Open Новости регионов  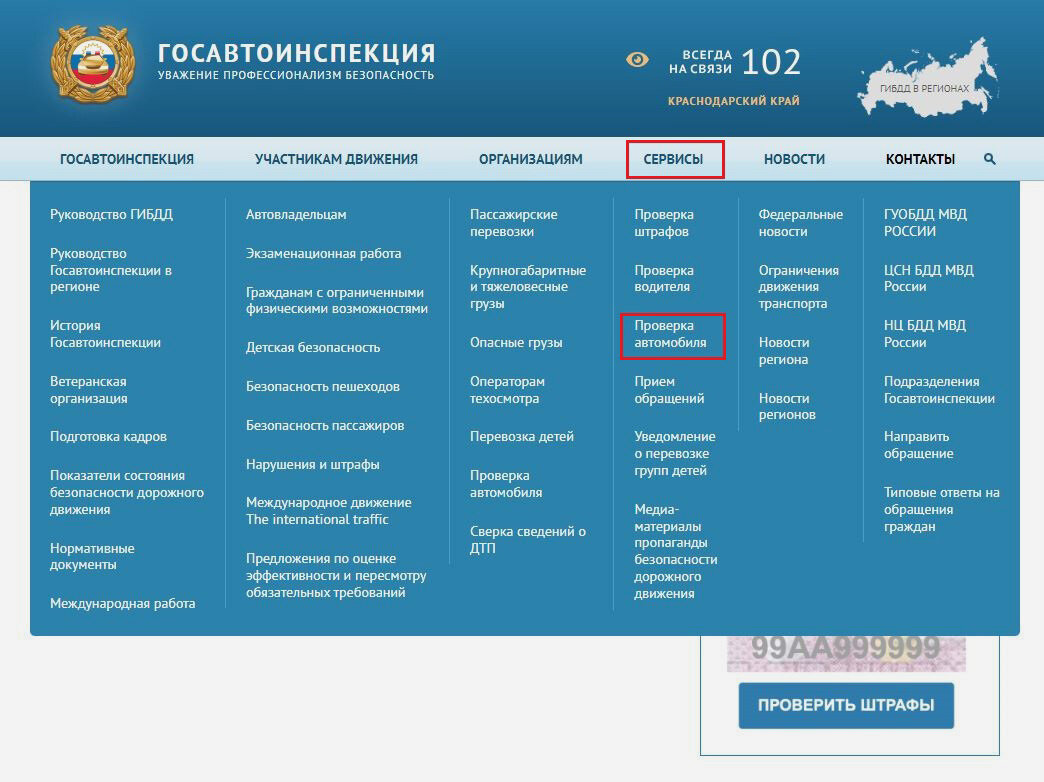pos(787,406)
